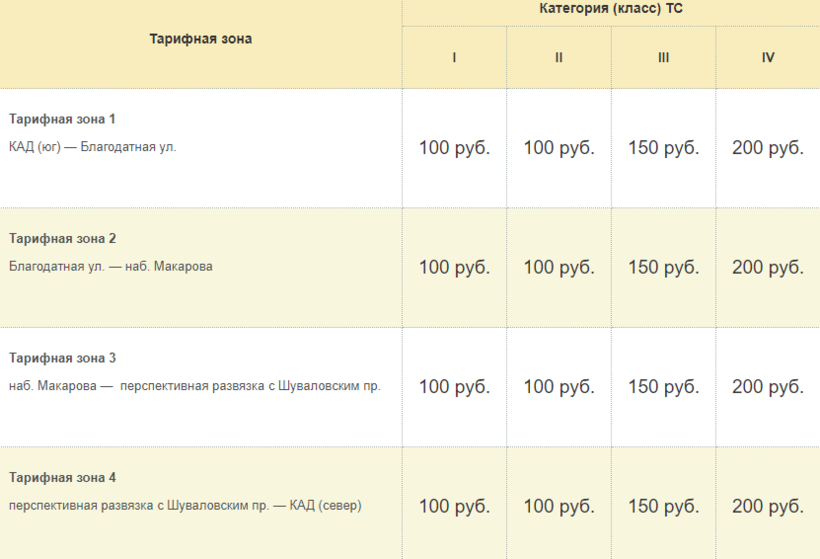Screen dimensions: 820x559
Task: Click the "Категория (класс) ТС" header
Action: [611, 9]
